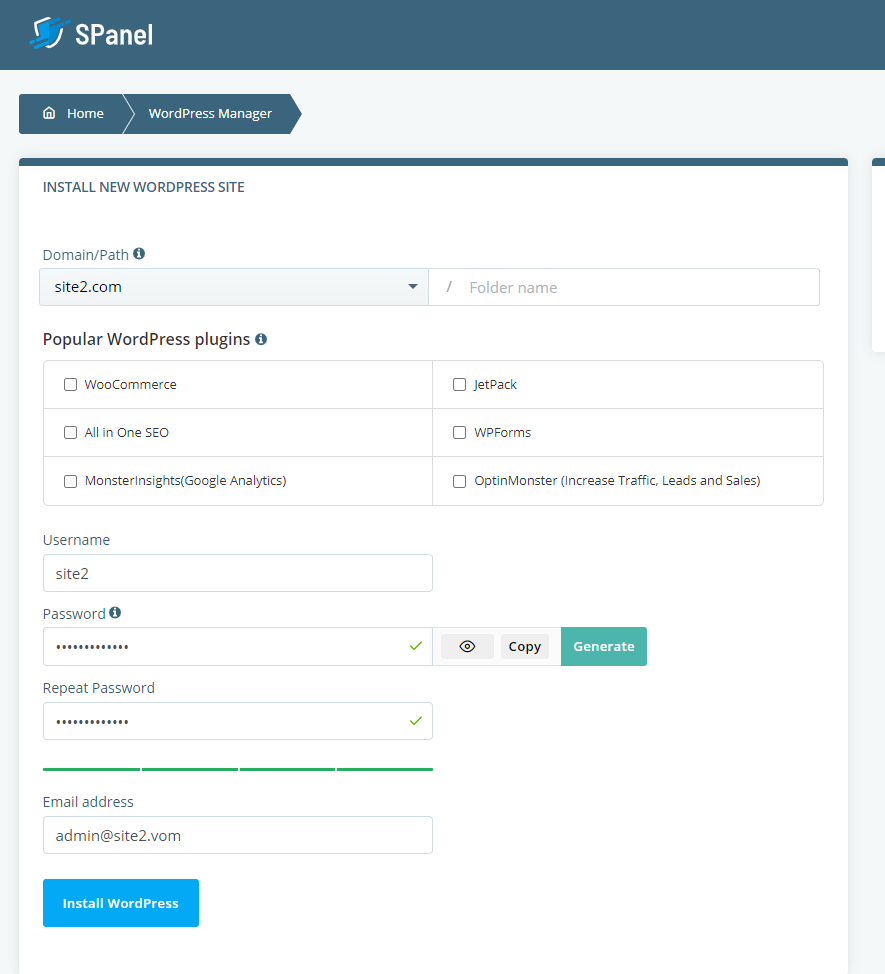This screenshot has height=974, width=885.
Task: Click the SPanel logo icon
Action: coord(49,33)
